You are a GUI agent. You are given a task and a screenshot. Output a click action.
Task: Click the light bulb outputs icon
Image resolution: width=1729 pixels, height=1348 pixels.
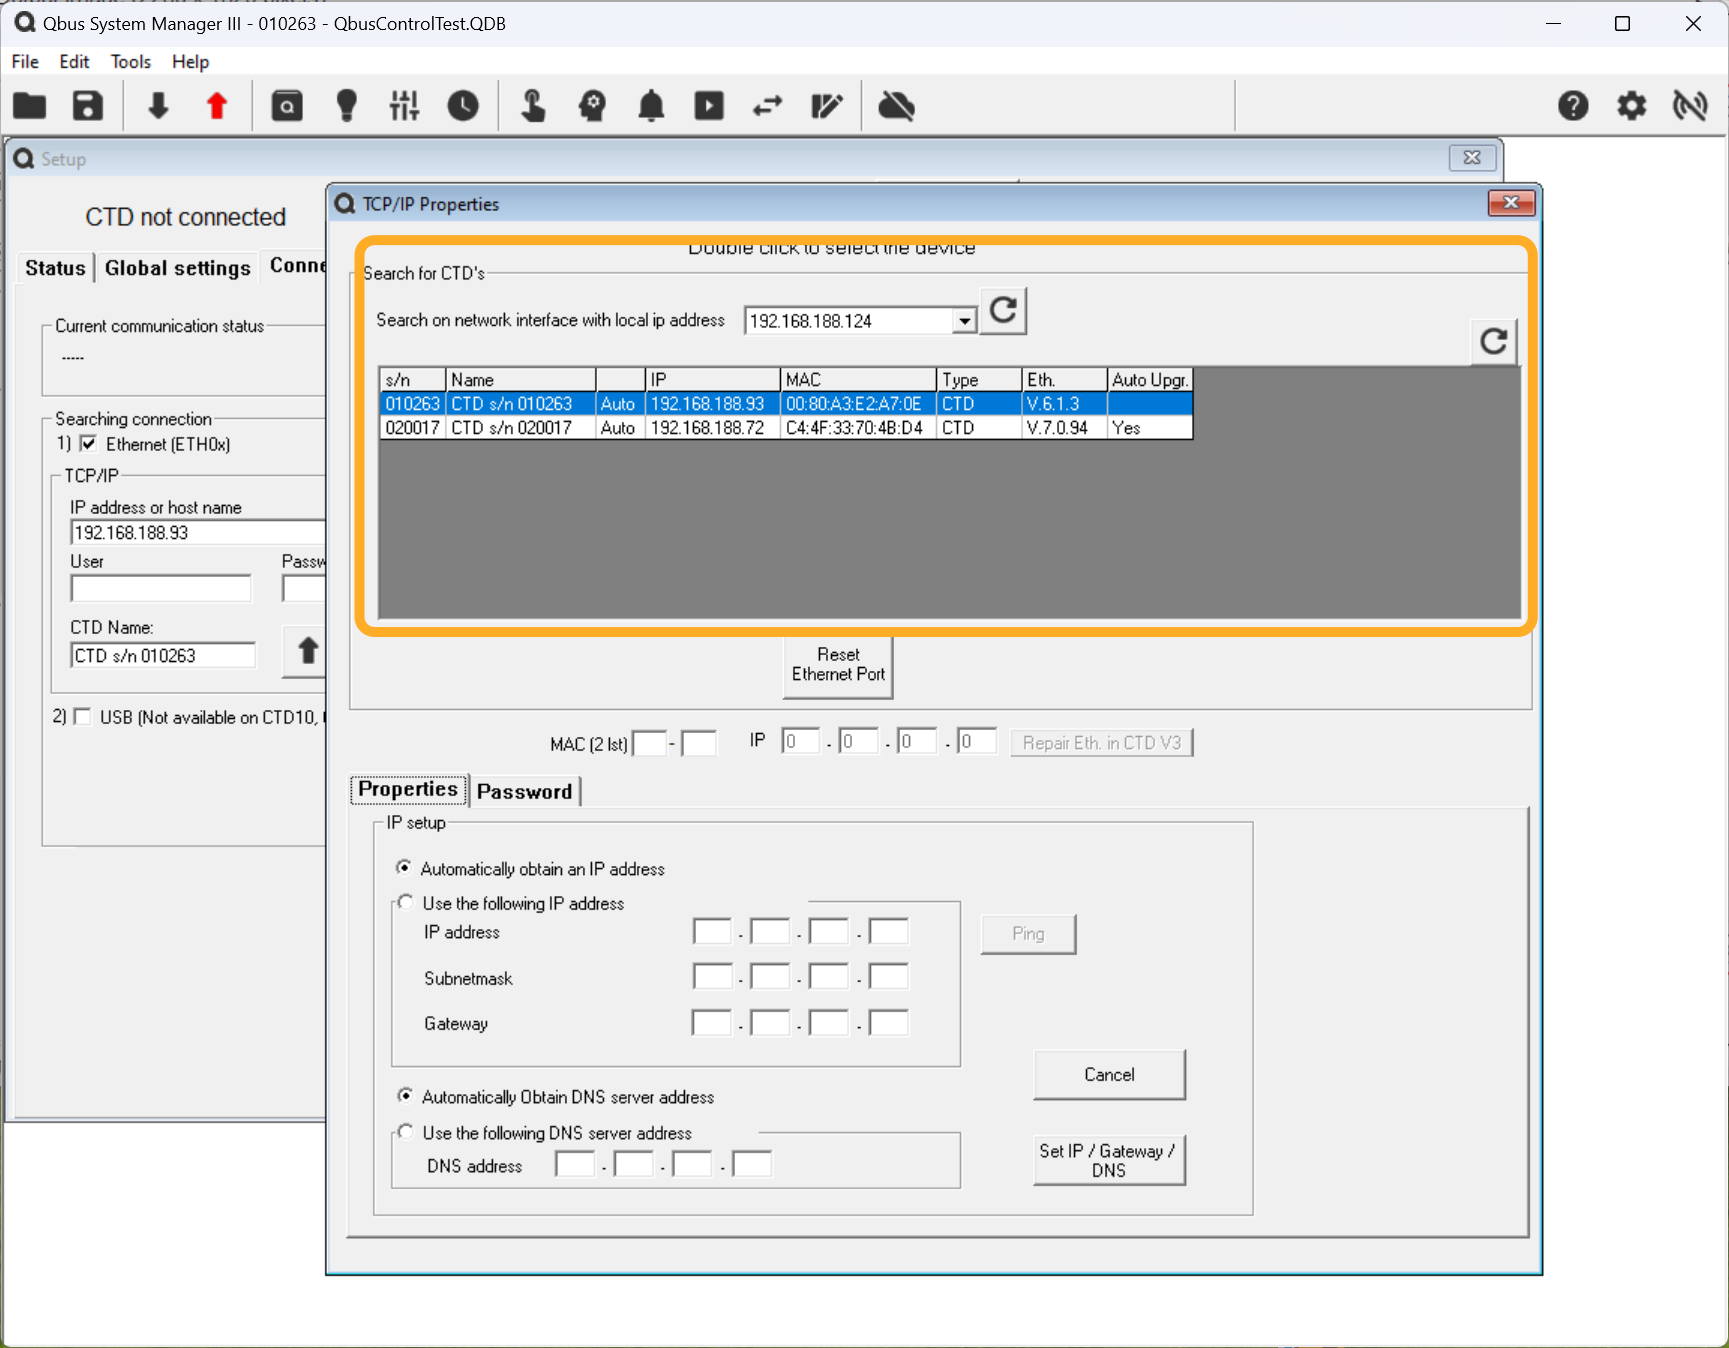click(x=346, y=105)
